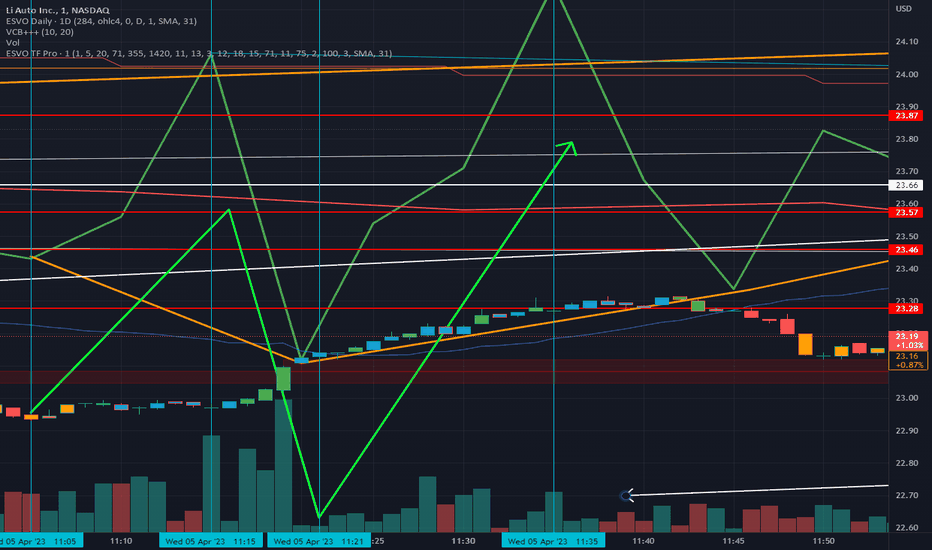
Task: Click the ray anchor handle near 11:39
Action: coord(626,495)
